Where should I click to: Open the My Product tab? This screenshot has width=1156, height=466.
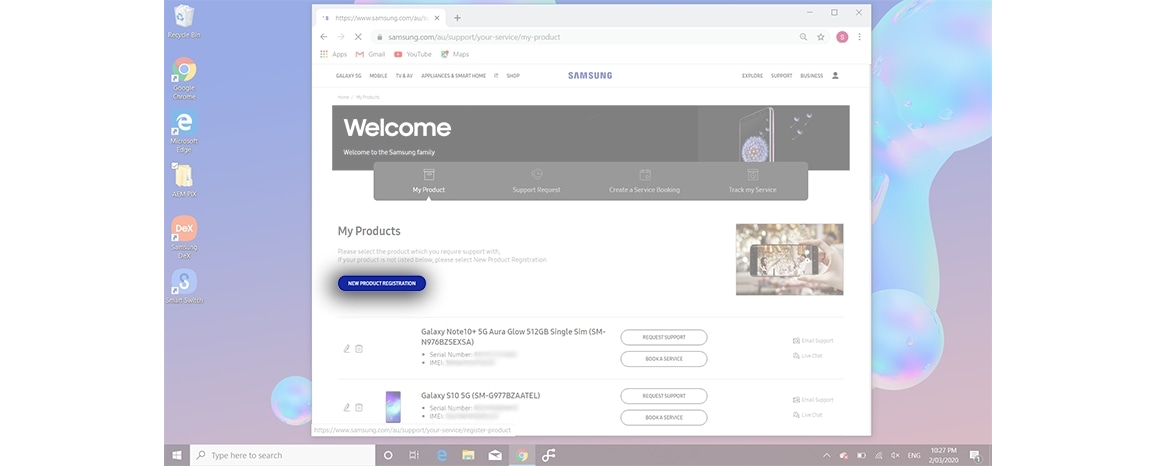coord(428,181)
